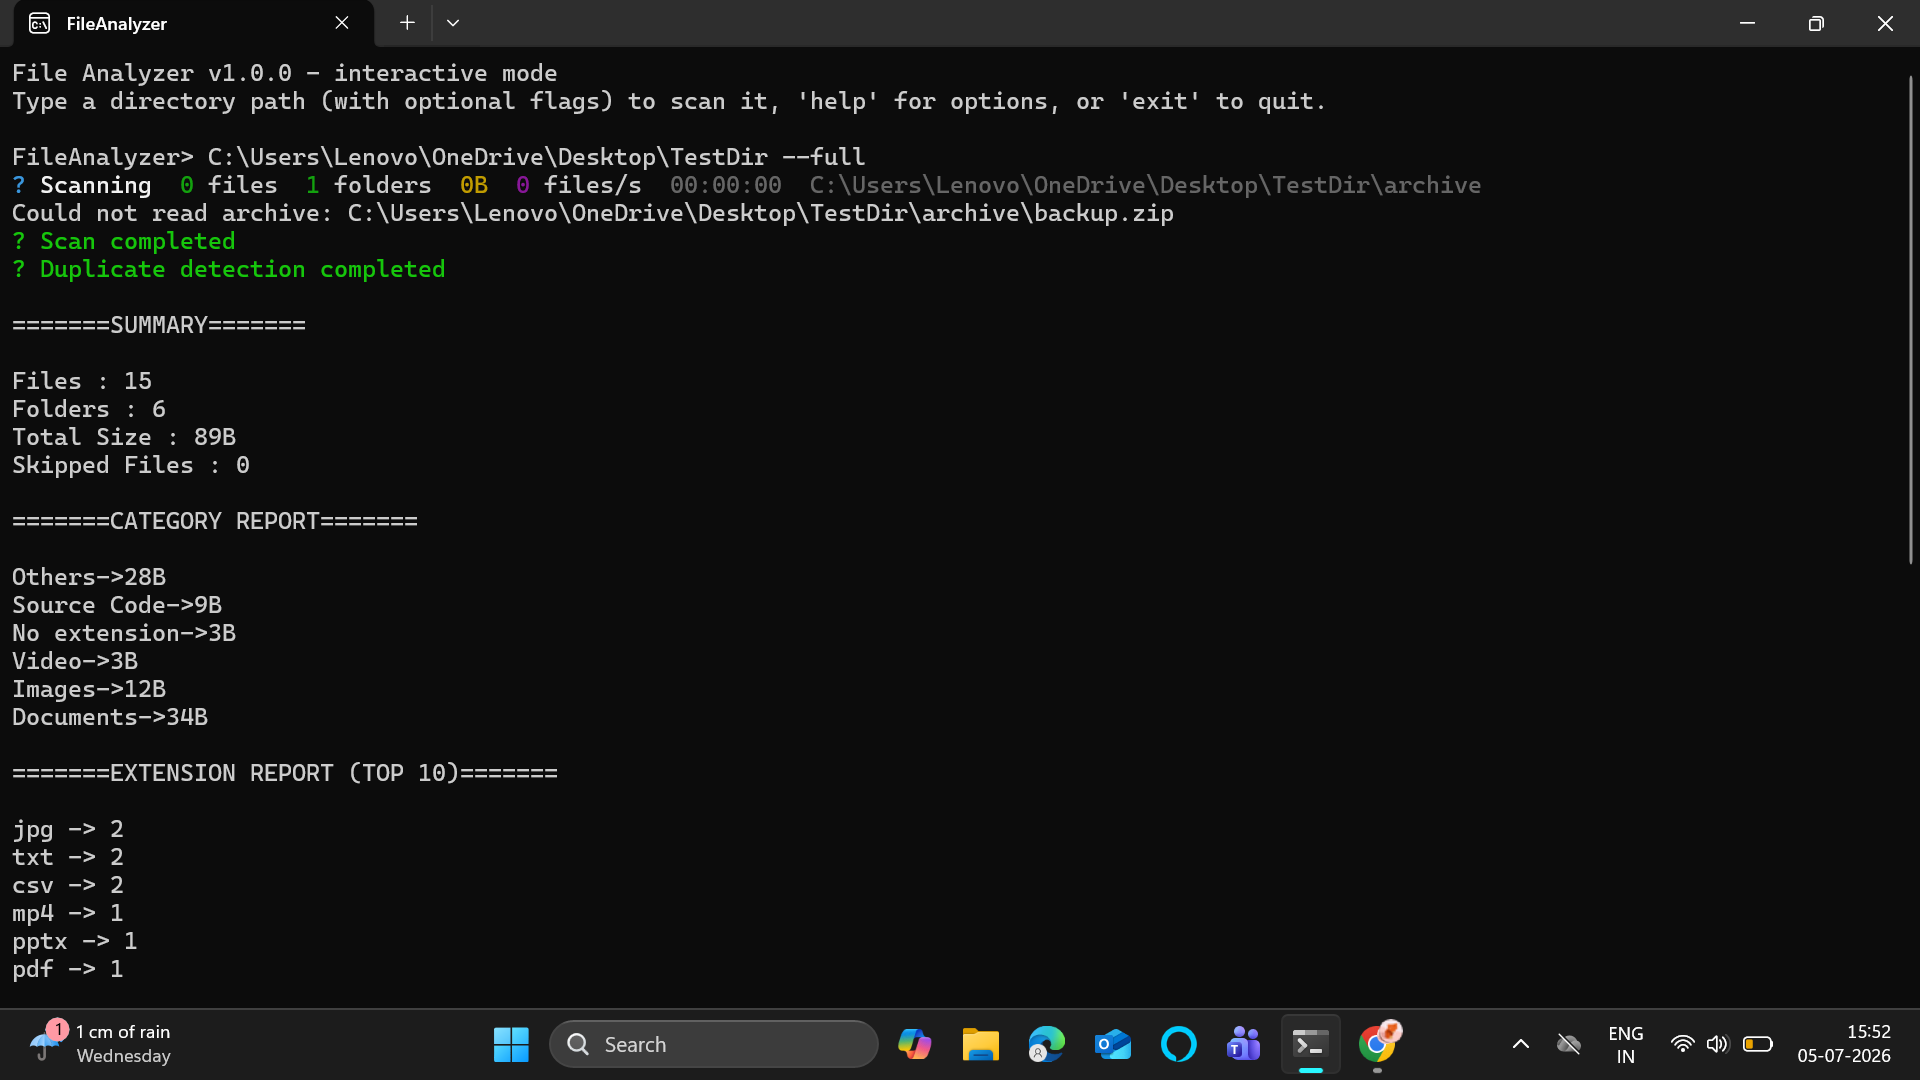Click the 'Scan completed' line
Image resolution: width=1920 pixels, height=1080 pixels.
tap(124, 241)
